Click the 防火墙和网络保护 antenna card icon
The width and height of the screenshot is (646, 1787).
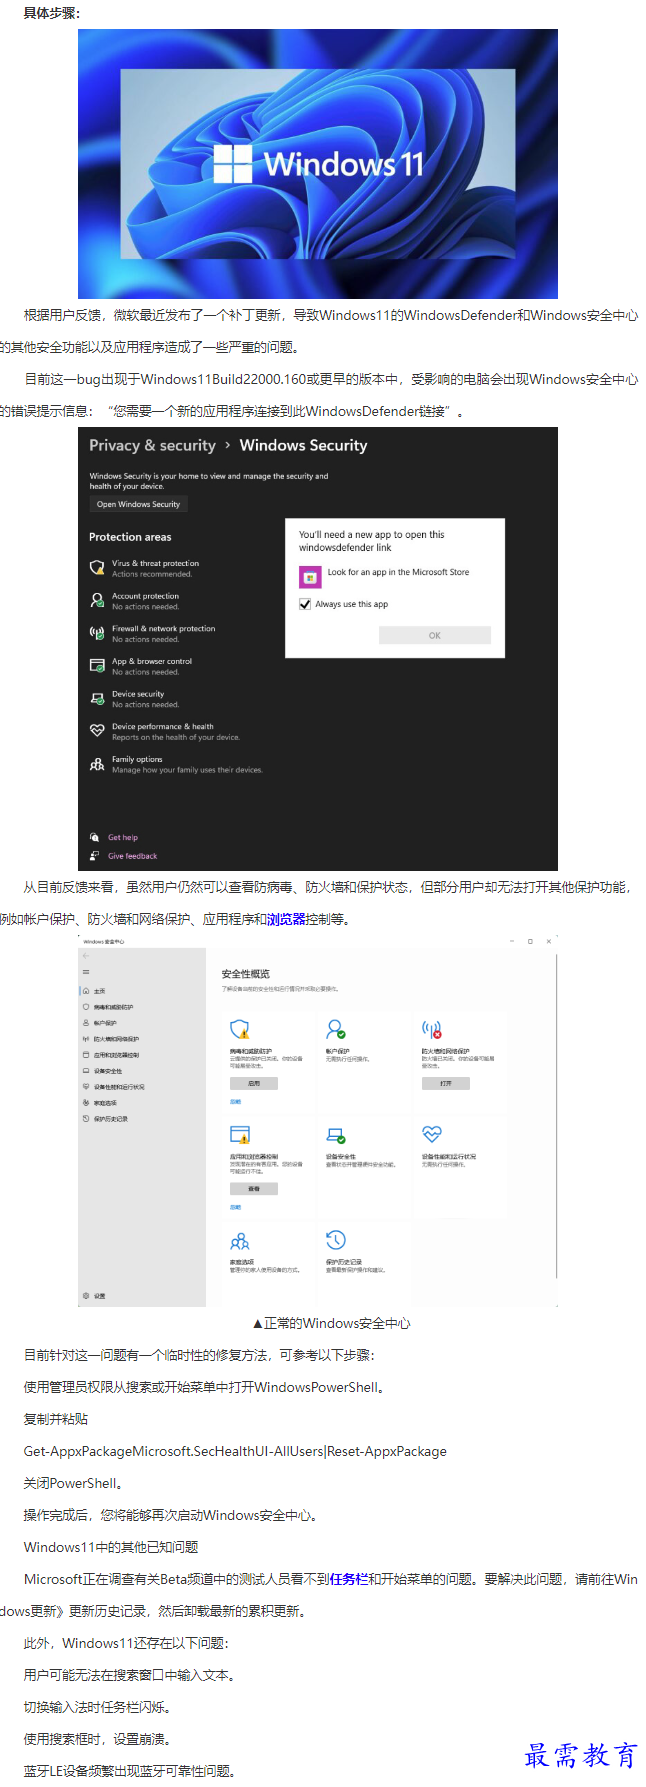coord(432,1029)
